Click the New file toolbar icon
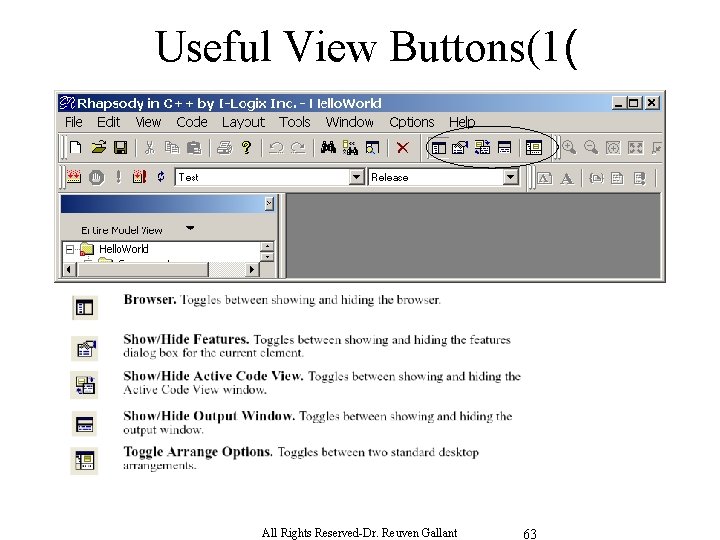The image size is (720, 540). click(76, 147)
